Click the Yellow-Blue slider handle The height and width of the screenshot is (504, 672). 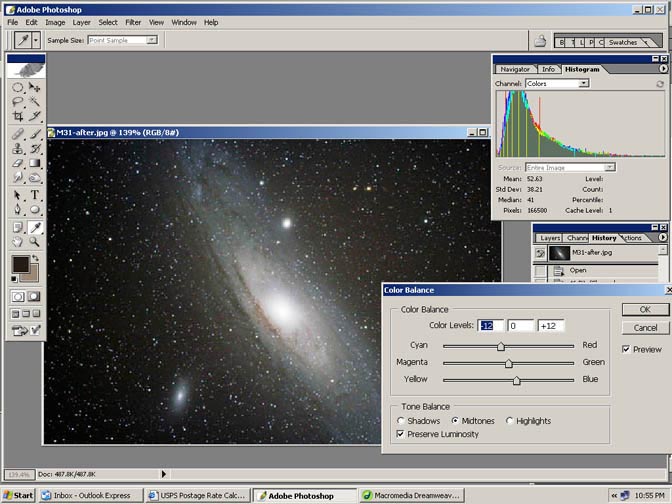click(516, 380)
